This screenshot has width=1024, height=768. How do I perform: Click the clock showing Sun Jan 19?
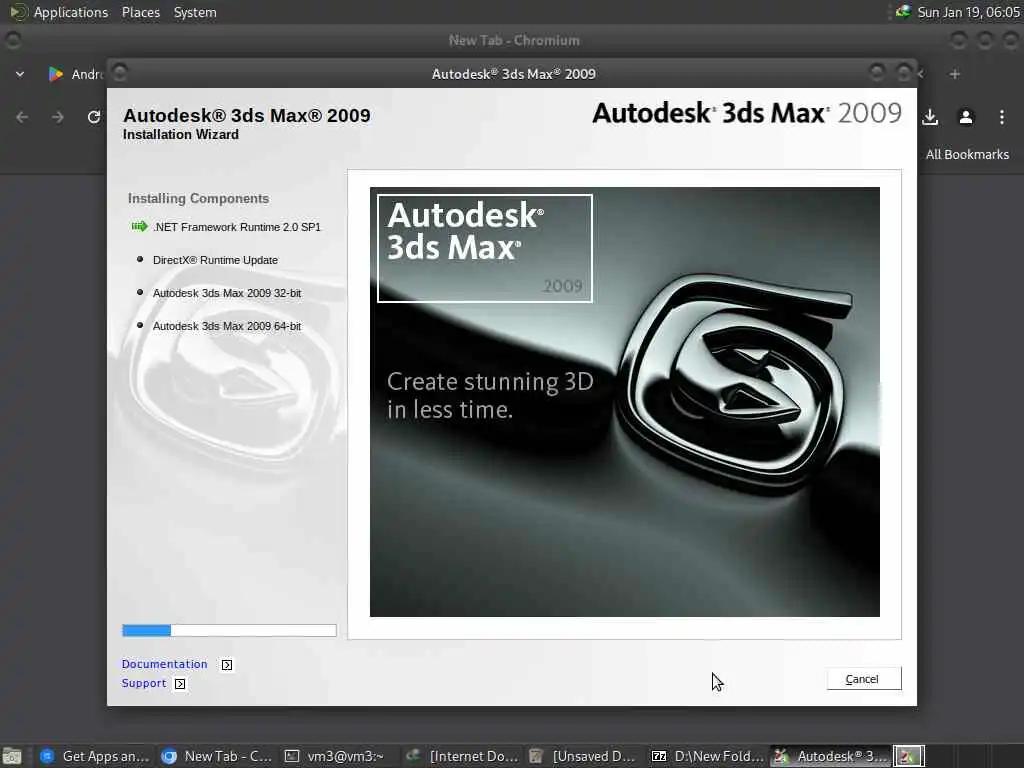click(968, 12)
